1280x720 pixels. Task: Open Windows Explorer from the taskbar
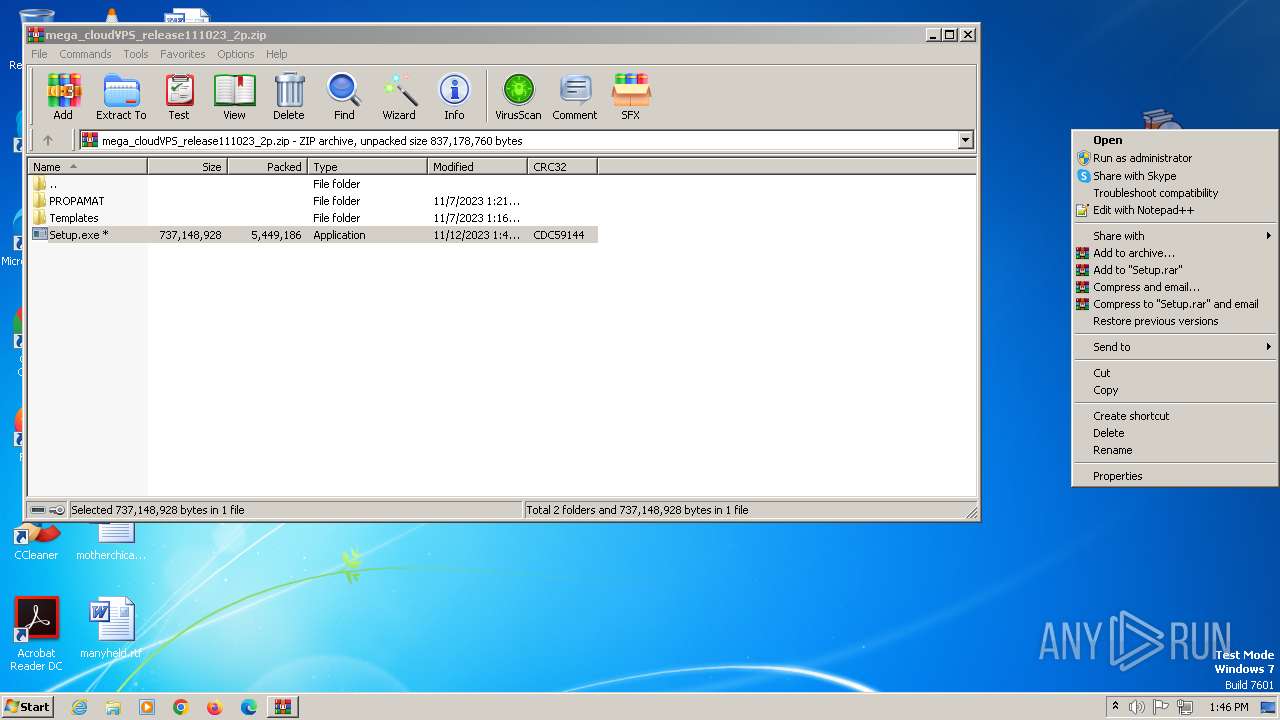(113, 707)
